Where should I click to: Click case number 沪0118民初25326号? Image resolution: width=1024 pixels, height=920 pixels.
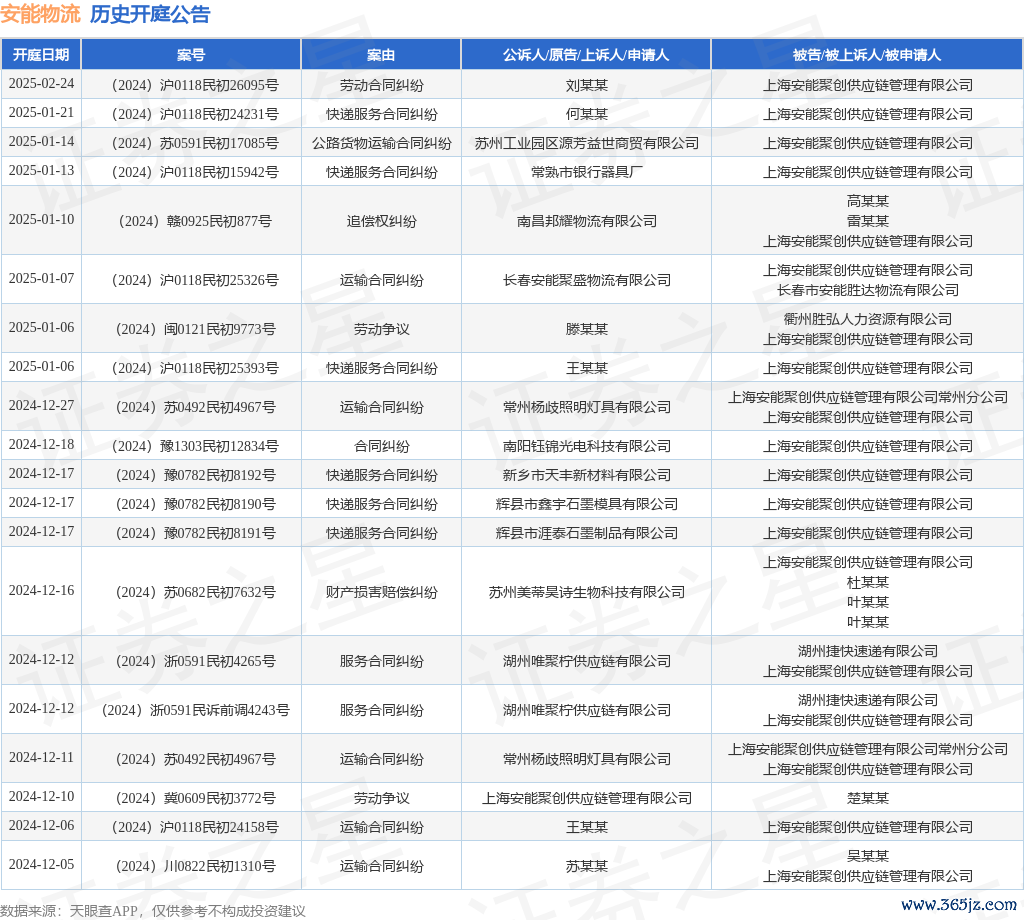(195, 280)
